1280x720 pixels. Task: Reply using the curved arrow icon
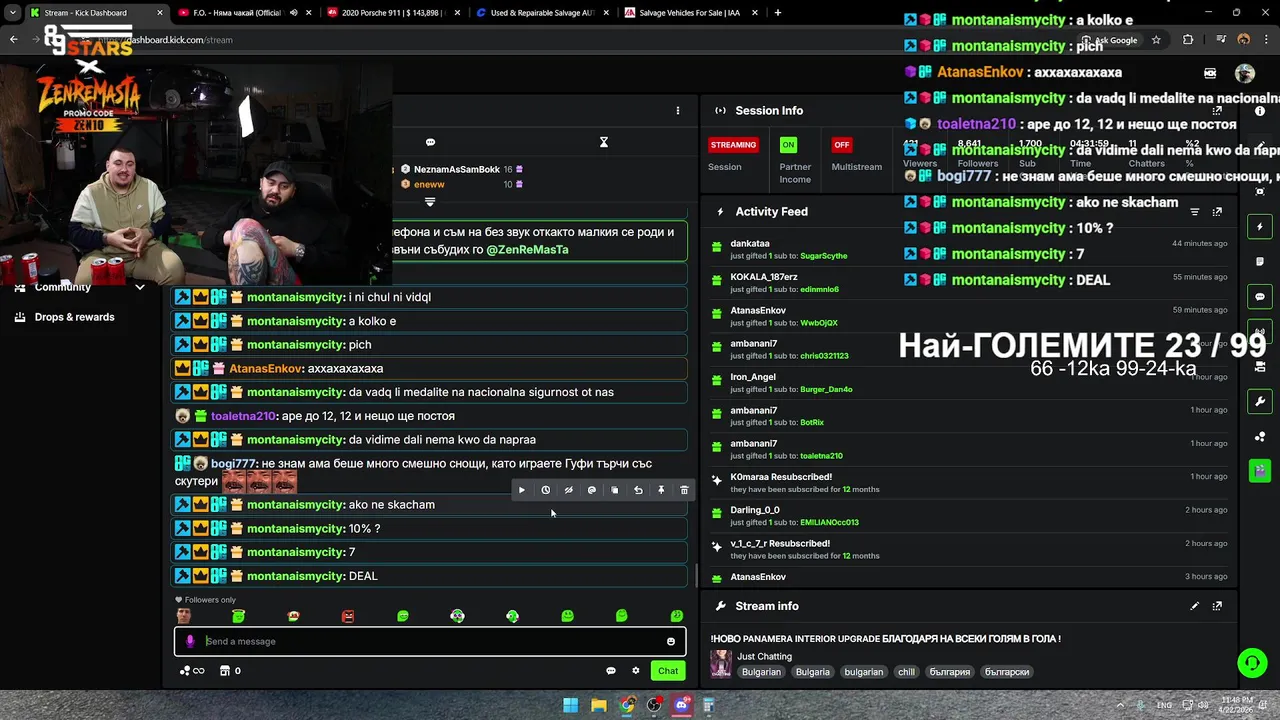[x=638, y=490]
